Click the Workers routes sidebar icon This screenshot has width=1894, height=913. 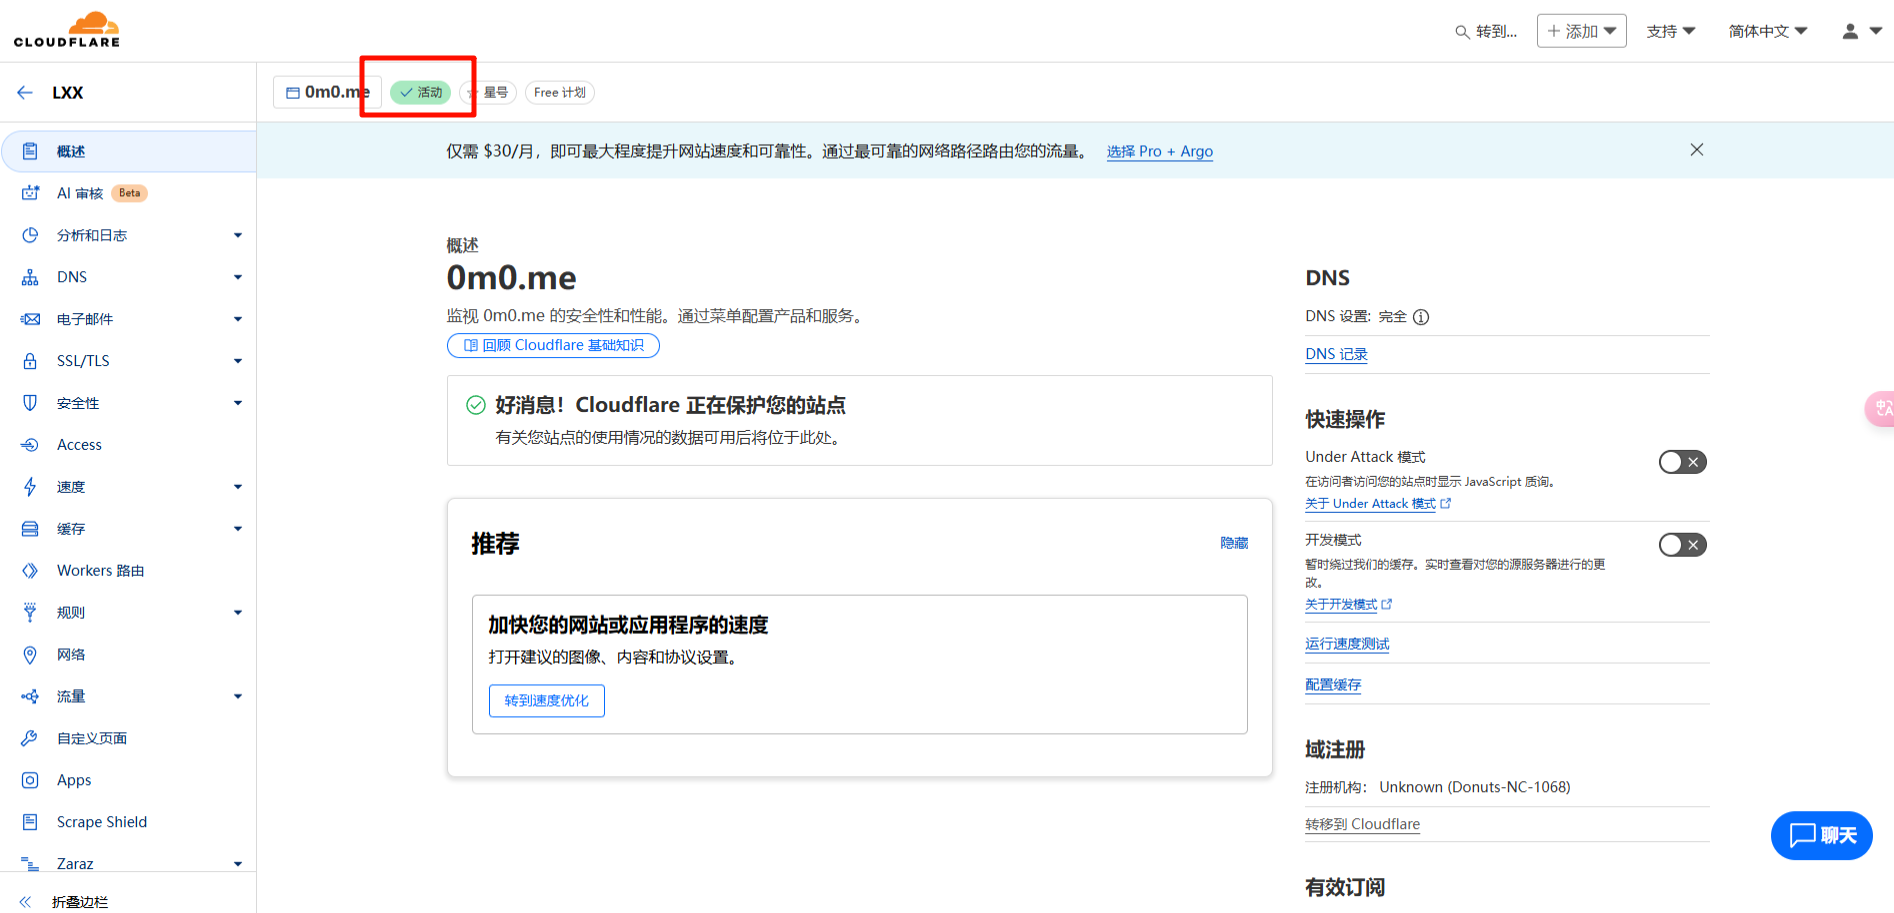coord(30,571)
